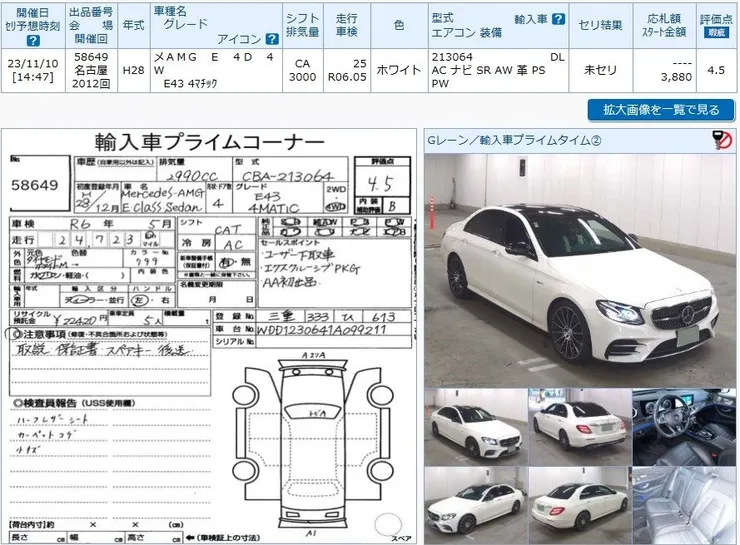Click the 車種名 グレード column header
This screenshot has height=545, width=740.
216,25
